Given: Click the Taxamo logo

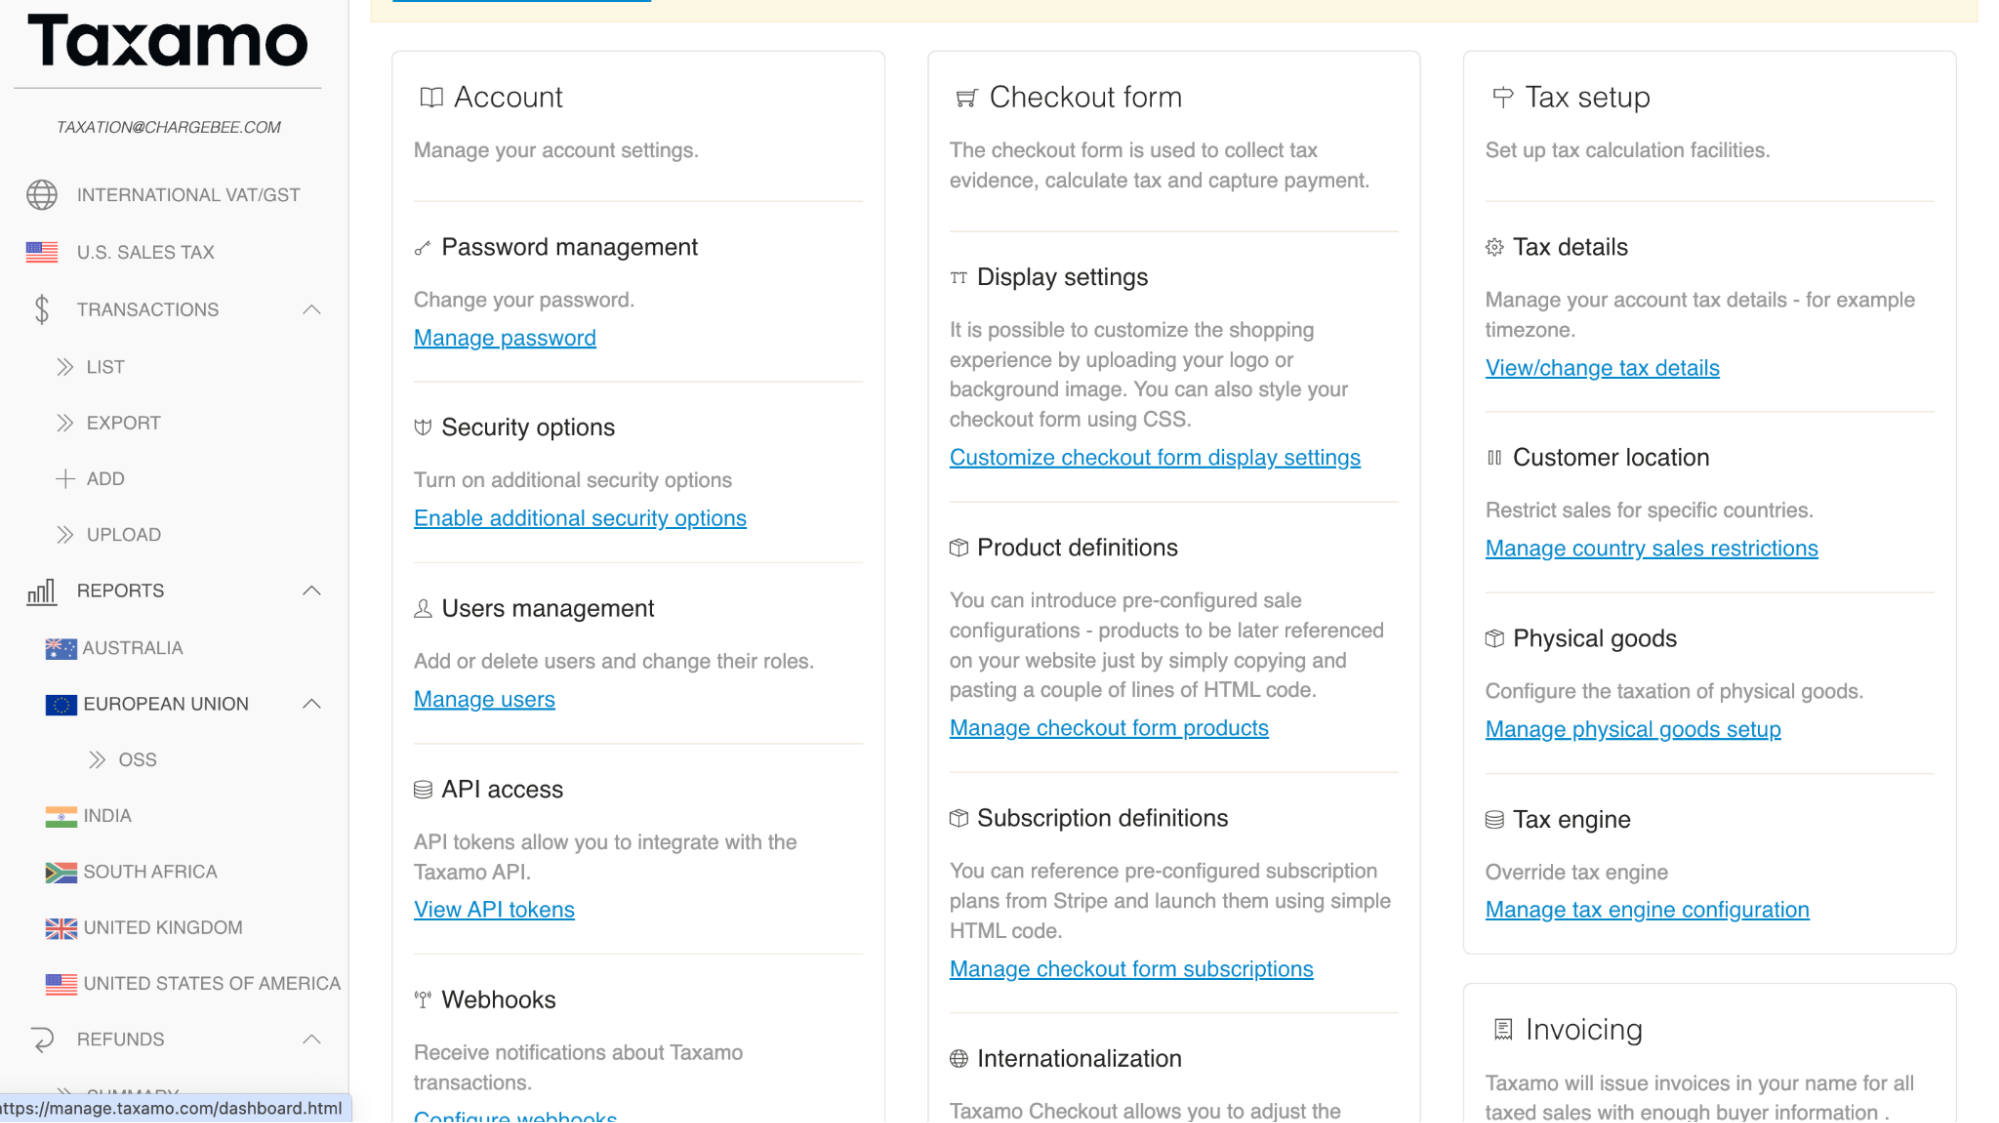Looking at the screenshot, I should [168, 42].
